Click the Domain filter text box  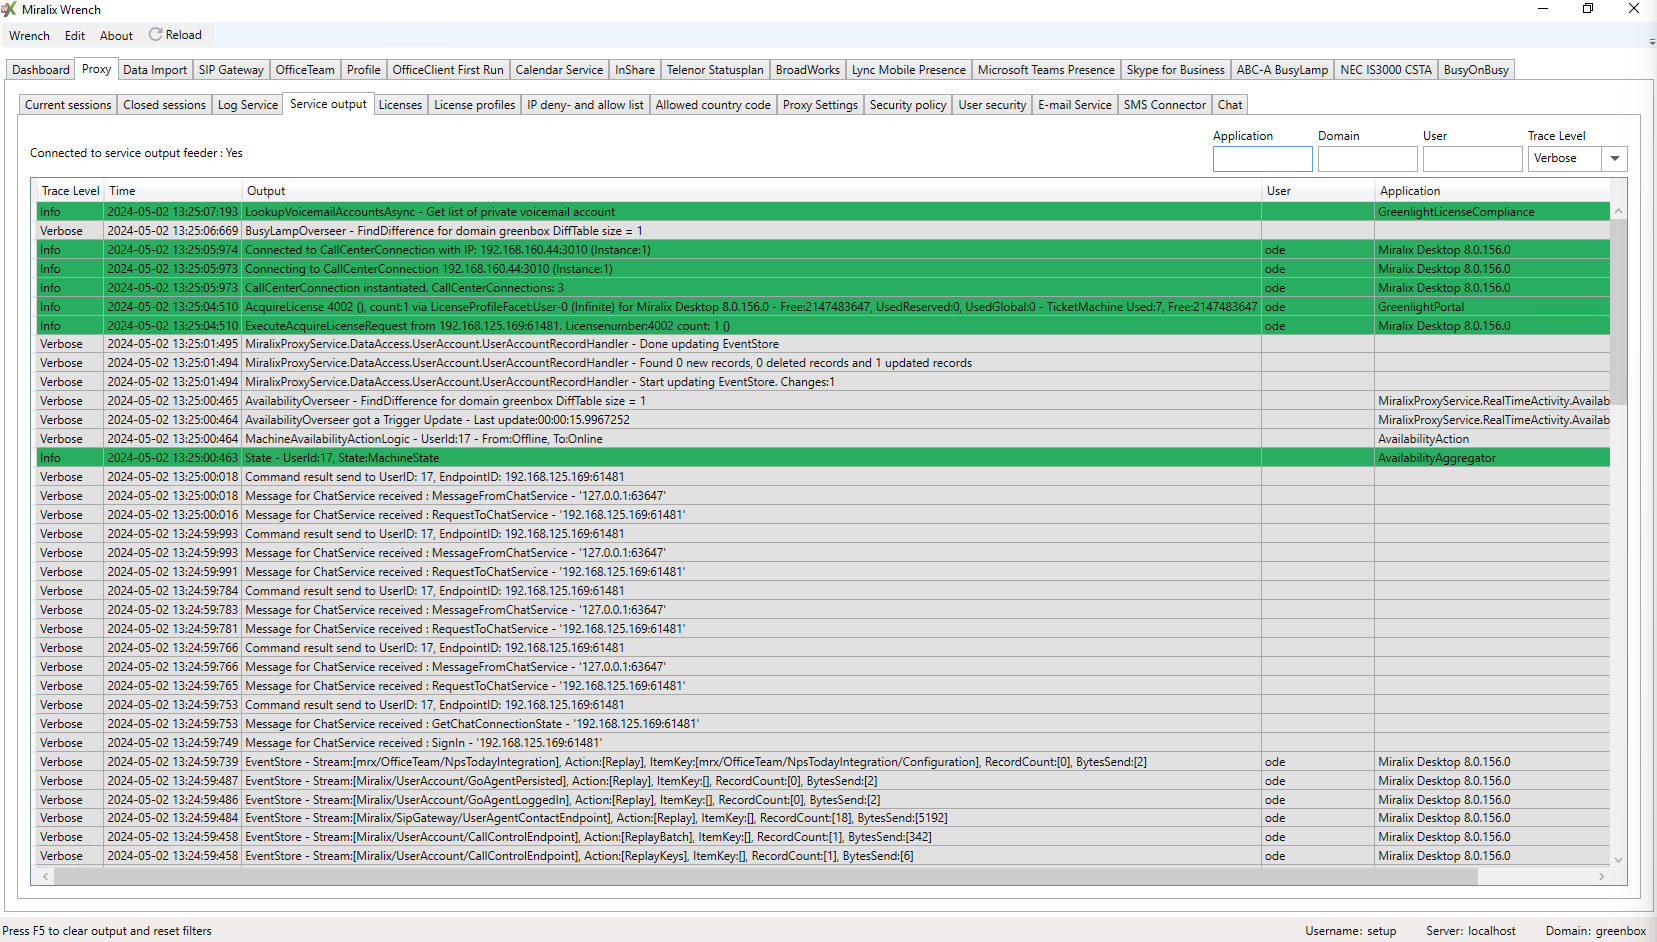tap(1368, 159)
